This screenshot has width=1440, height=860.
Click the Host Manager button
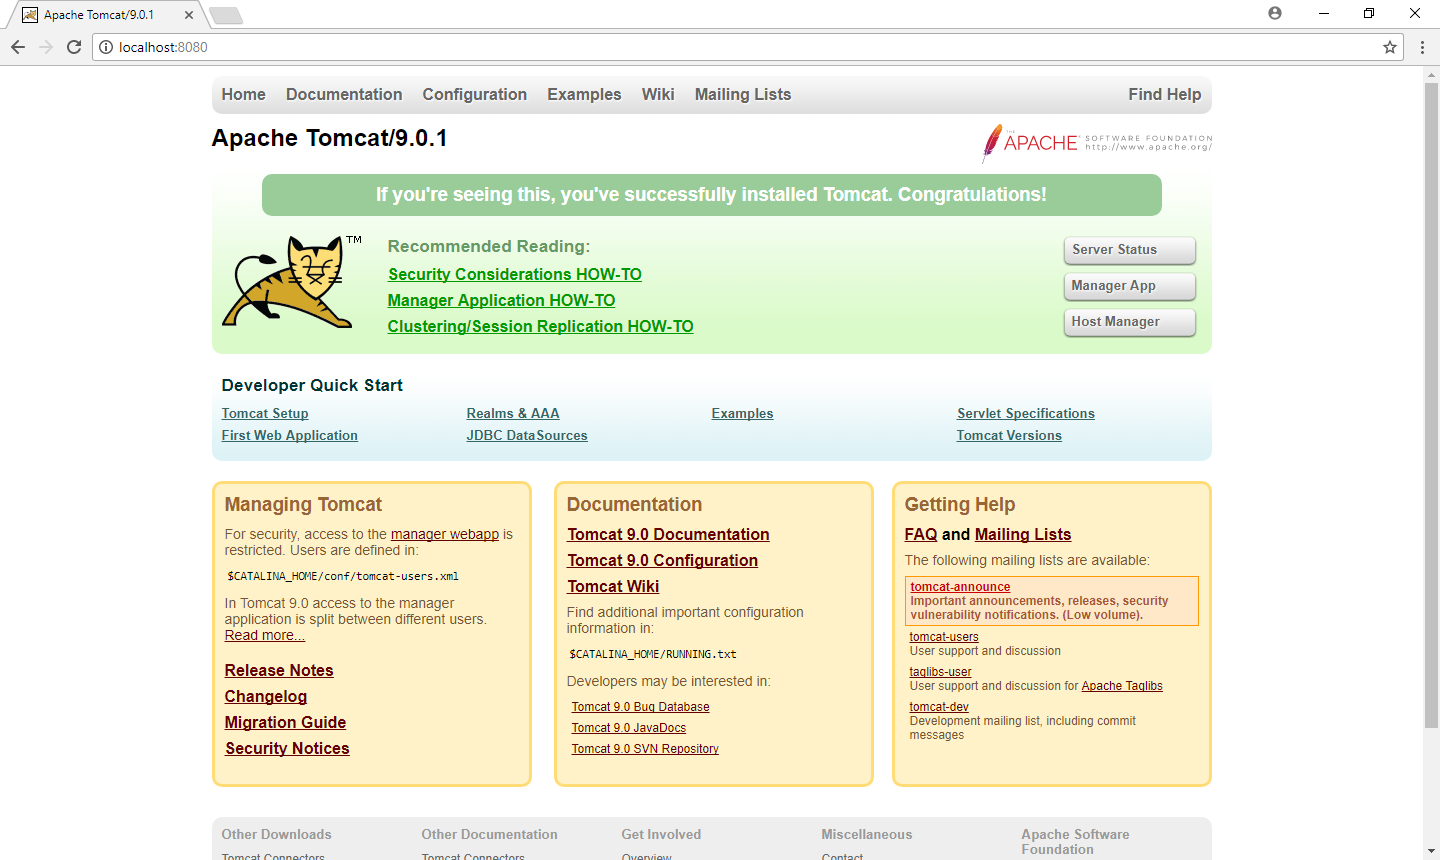click(x=1129, y=322)
